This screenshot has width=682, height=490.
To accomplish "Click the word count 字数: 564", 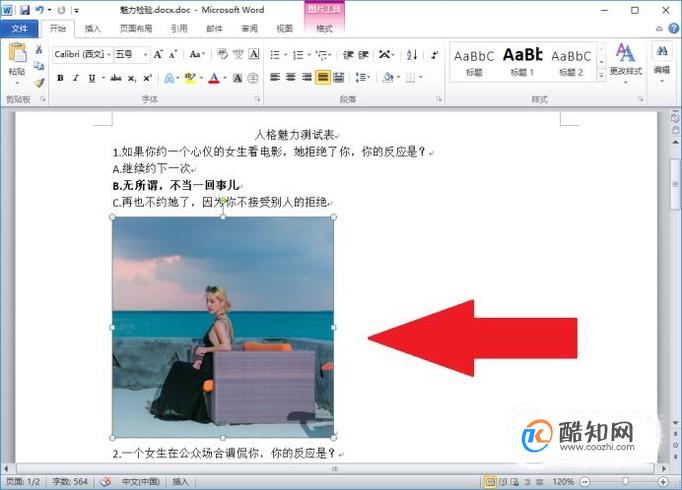I will 70,482.
